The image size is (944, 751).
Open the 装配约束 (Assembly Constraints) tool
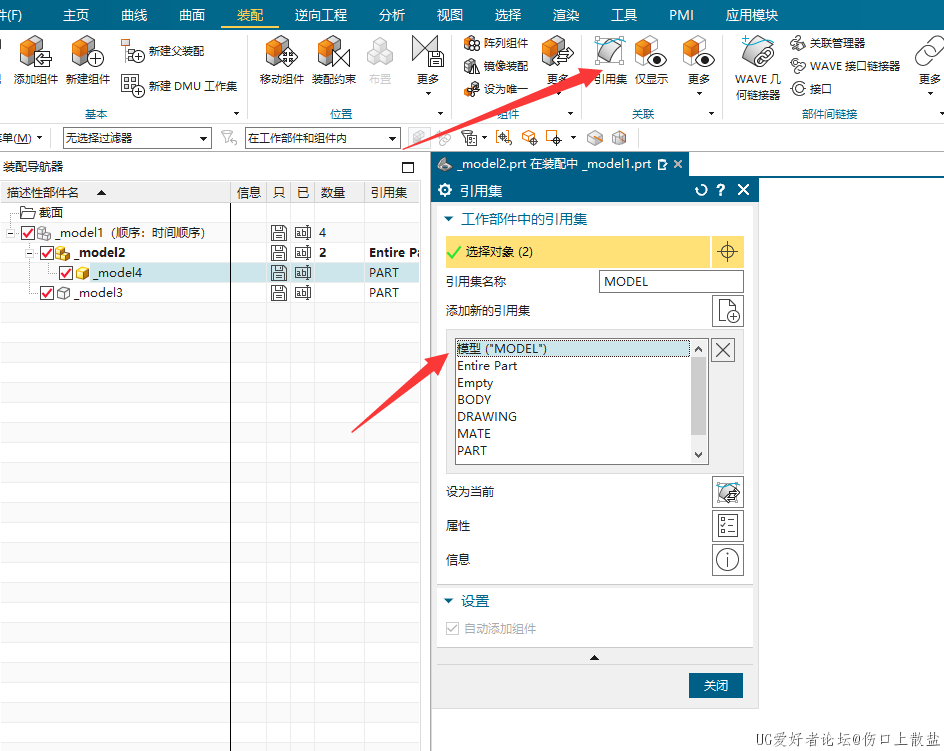[x=333, y=52]
